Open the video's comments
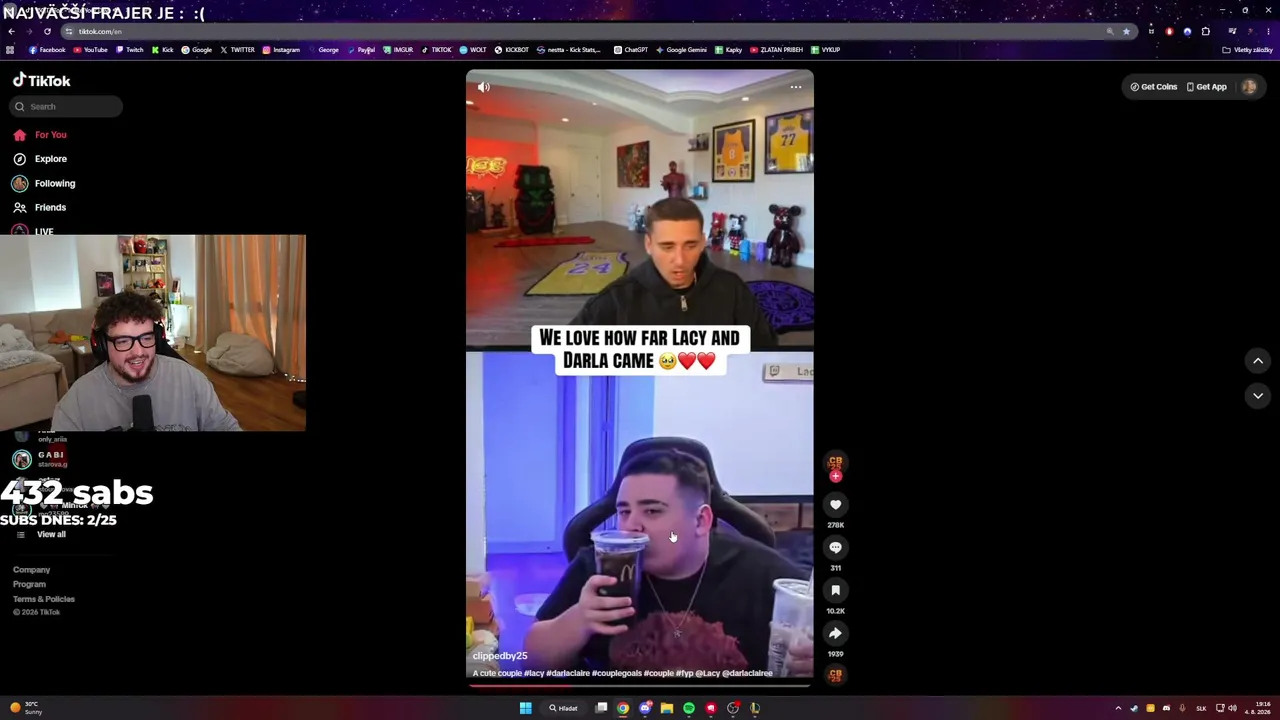The width and height of the screenshot is (1280, 720). [835, 548]
